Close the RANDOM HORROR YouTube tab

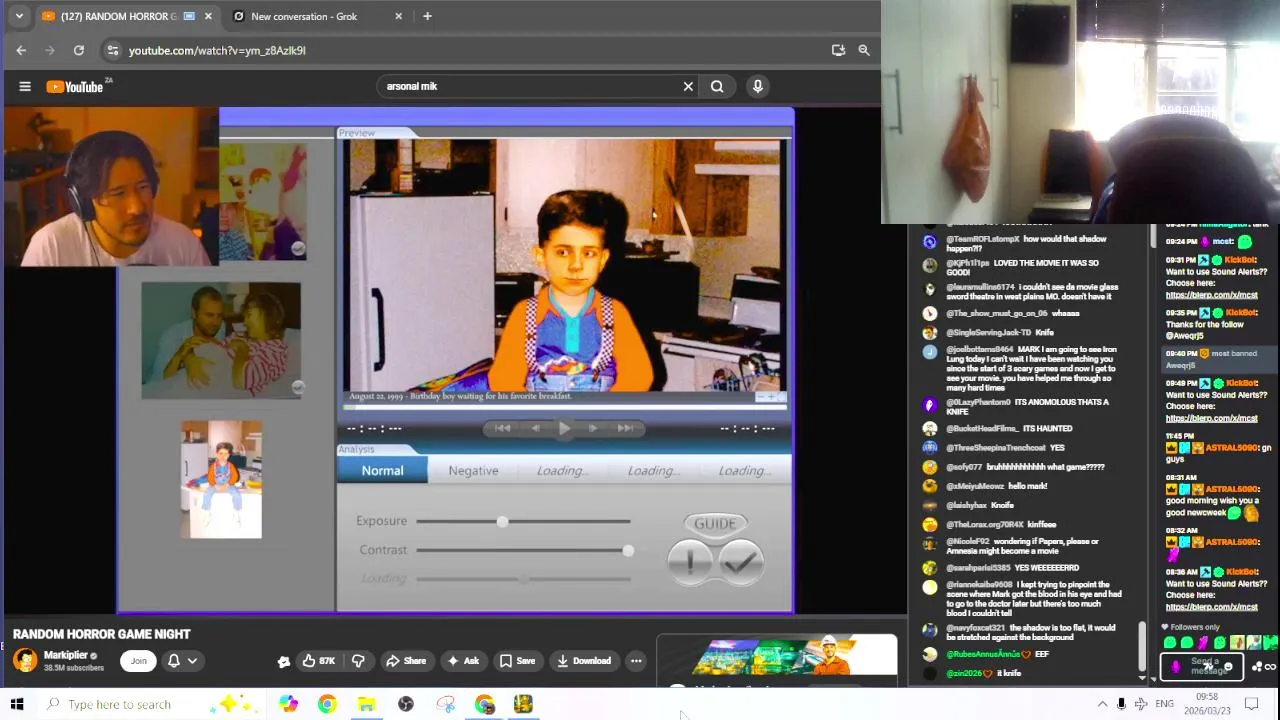[208, 16]
